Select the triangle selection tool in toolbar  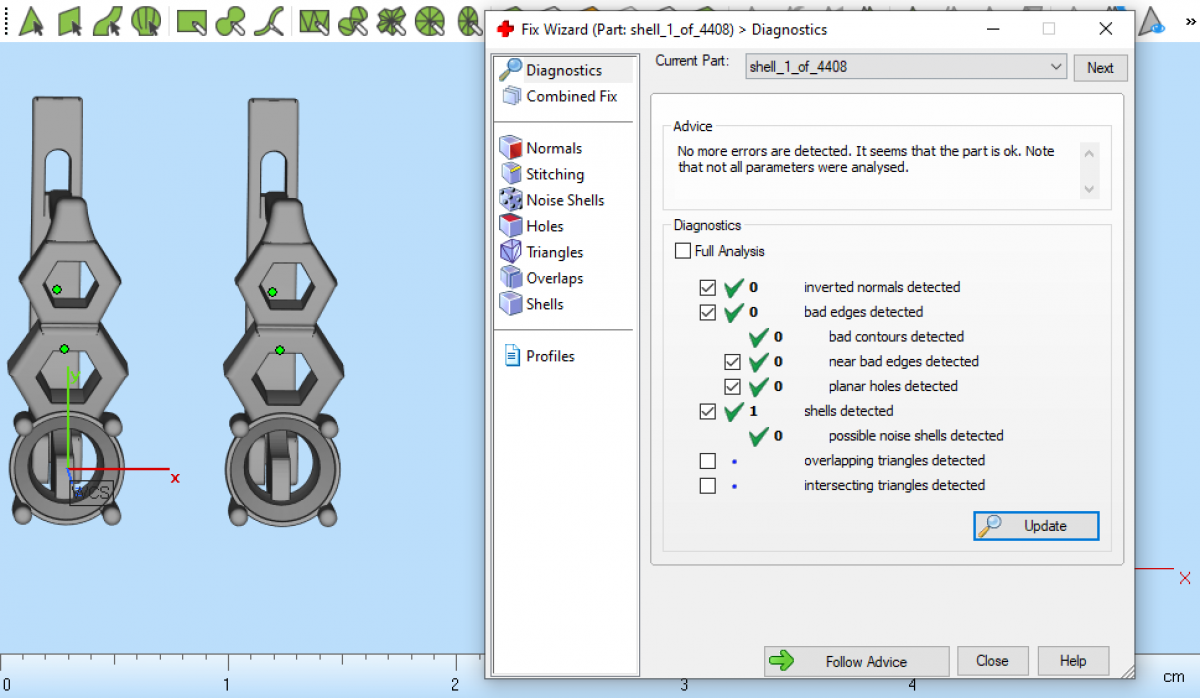point(31,20)
